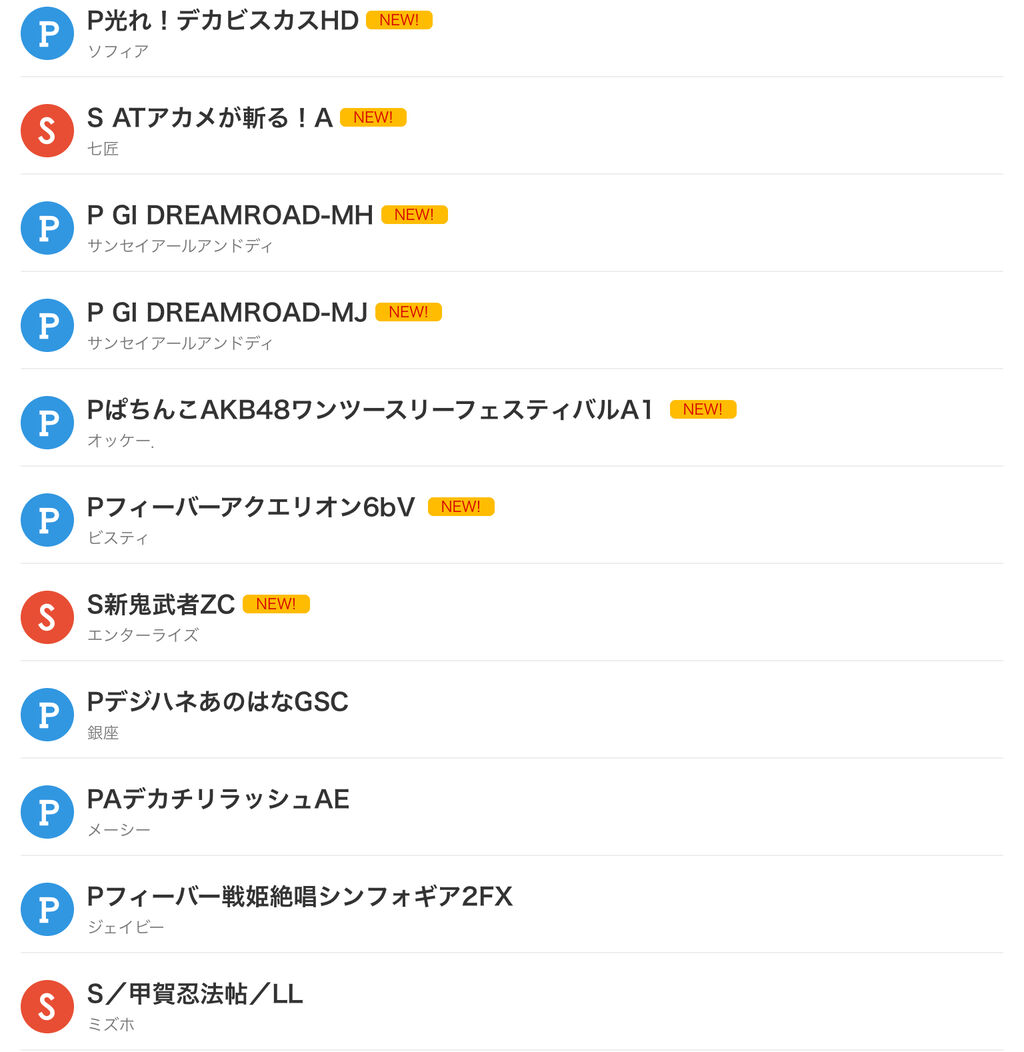Screen dimensions: 1024x1052
Task: Select the PぱちんこAKB48ワンツースリーフェスティバルA1 title
Action: click(x=370, y=410)
